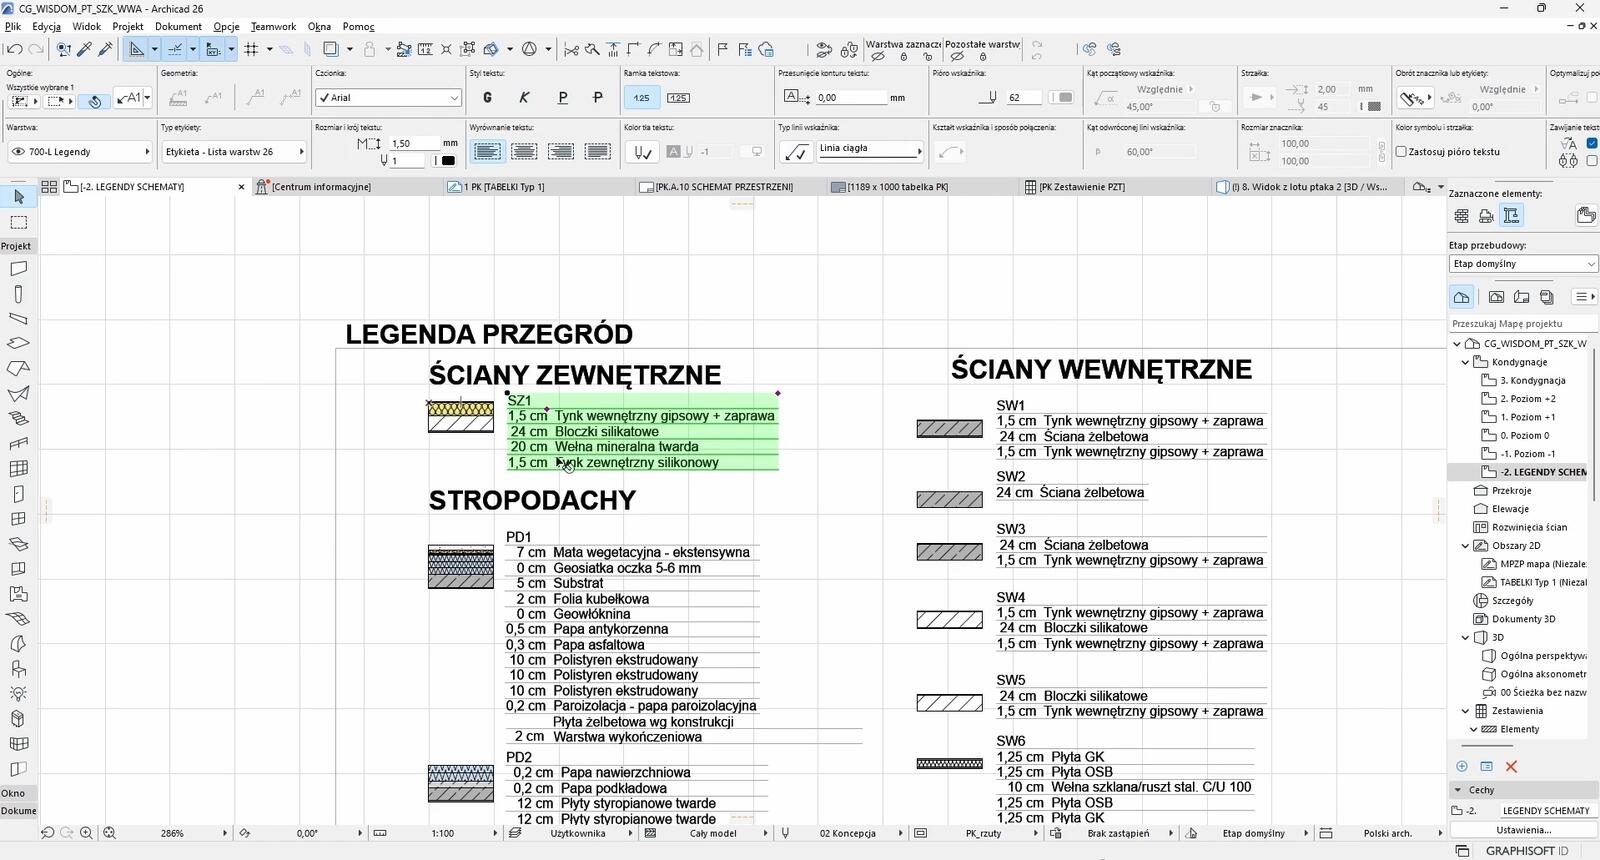This screenshot has height=860, width=1600.
Task: Open the Teamwork menu
Action: tap(273, 27)
